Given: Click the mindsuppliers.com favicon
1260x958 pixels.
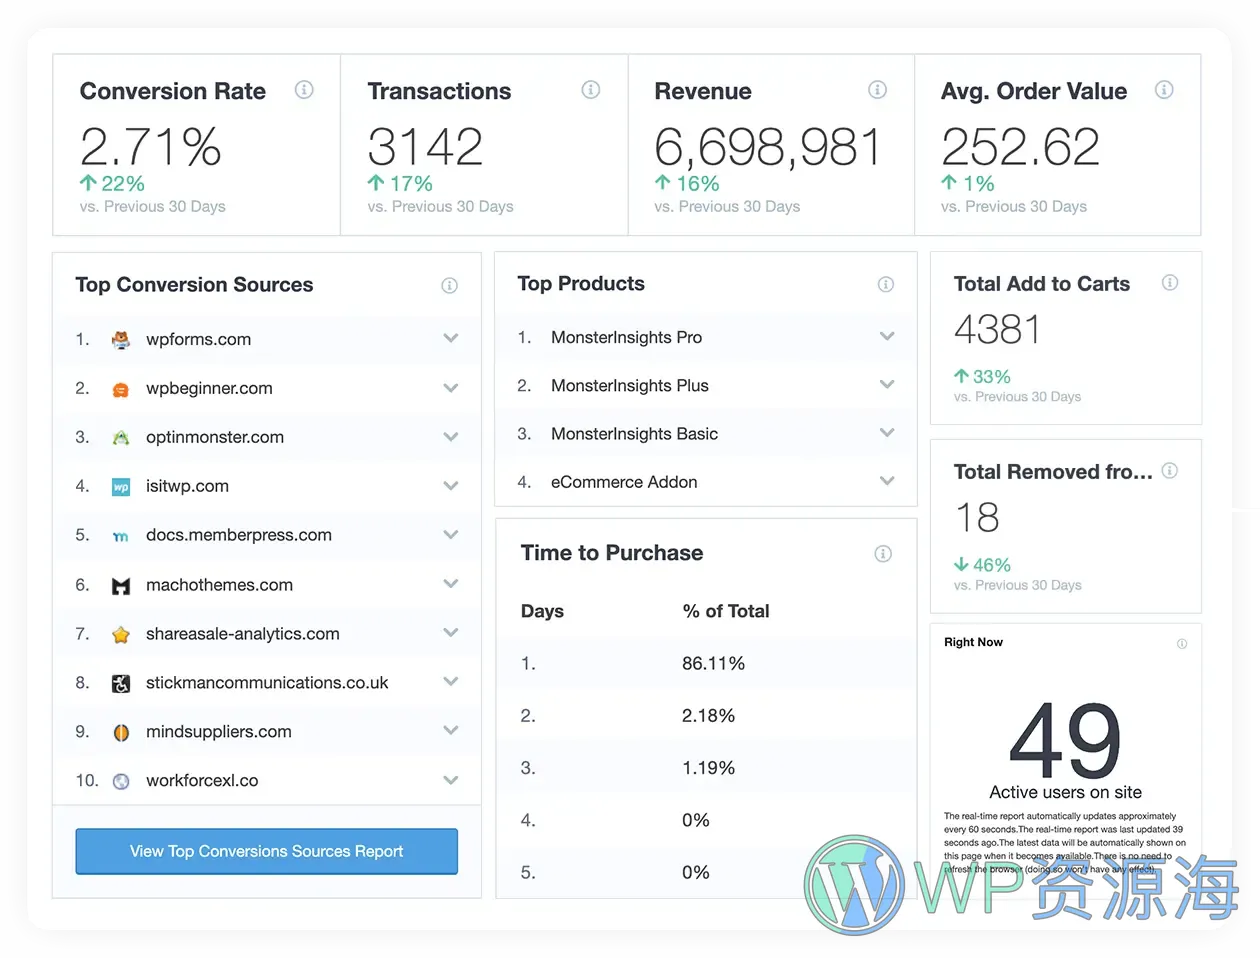Looking at the screenshot, I should (121, 733).
